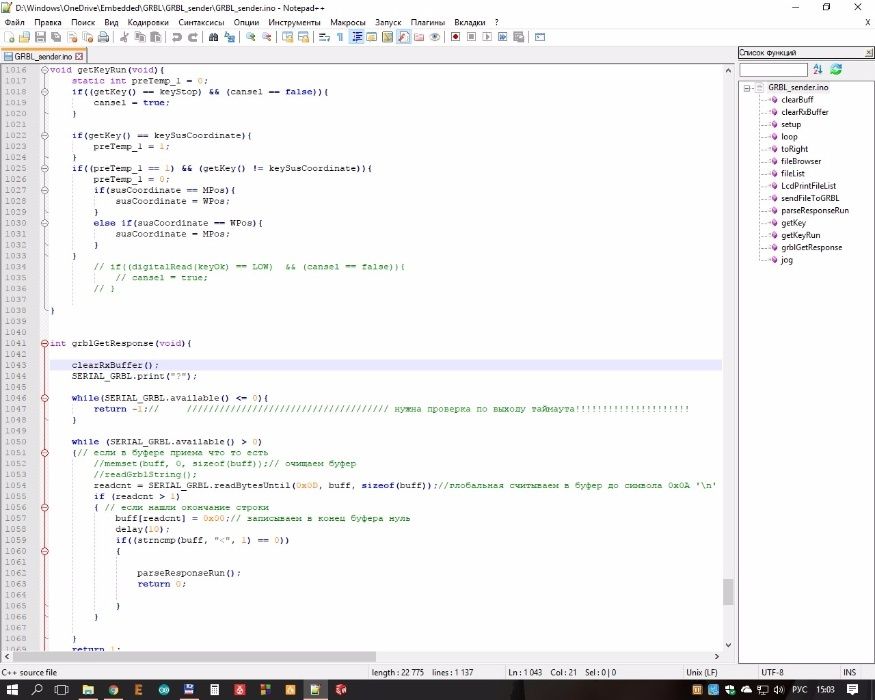This screenshot has width=875, height=700.
Task: Click the vertical scrollbar thumb in editor
Action: (728, 591)
